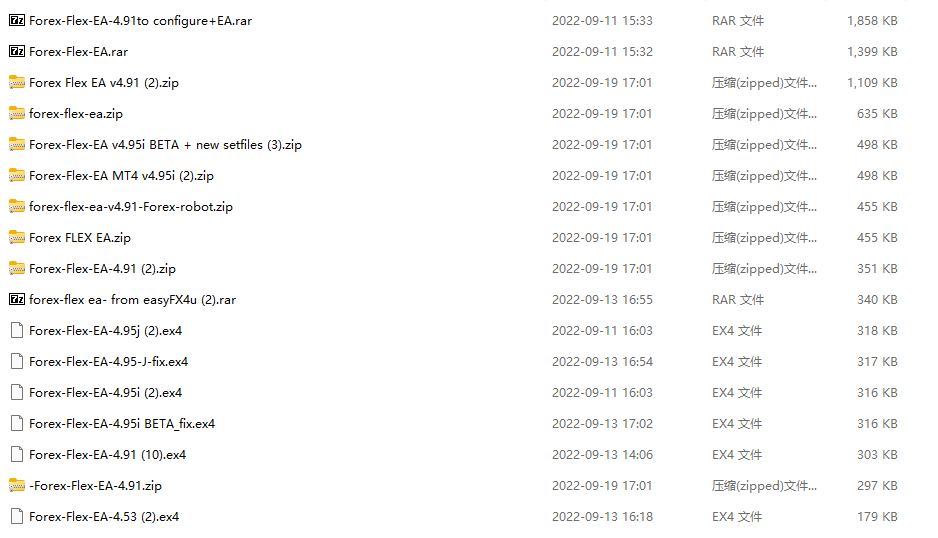Click file icon beside Forex-Flex-EA-4.53 (2).ex4

[x=17, y=516]
